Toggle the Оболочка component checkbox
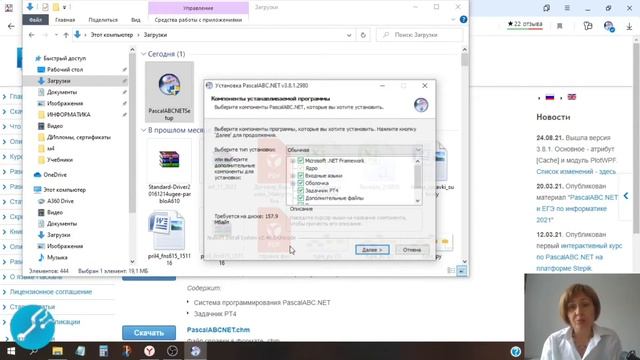640x360 pixels. 301,183
